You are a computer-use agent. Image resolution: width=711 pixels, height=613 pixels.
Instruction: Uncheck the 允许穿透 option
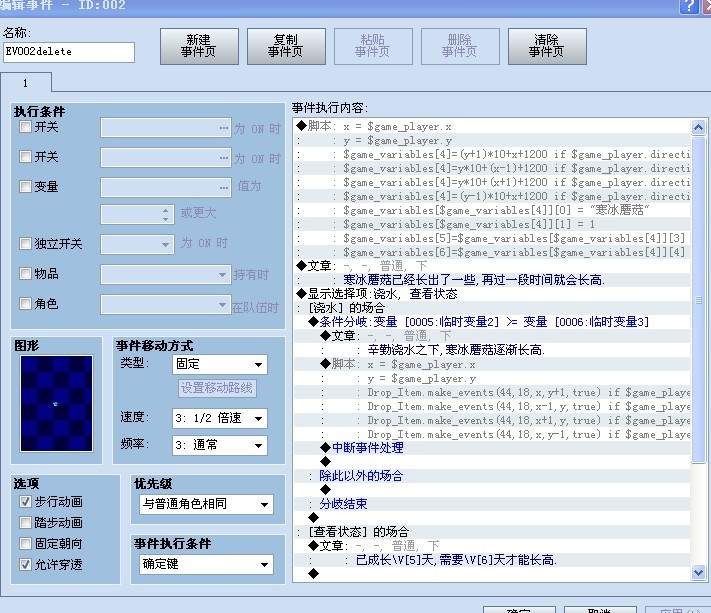coord(25,564)
